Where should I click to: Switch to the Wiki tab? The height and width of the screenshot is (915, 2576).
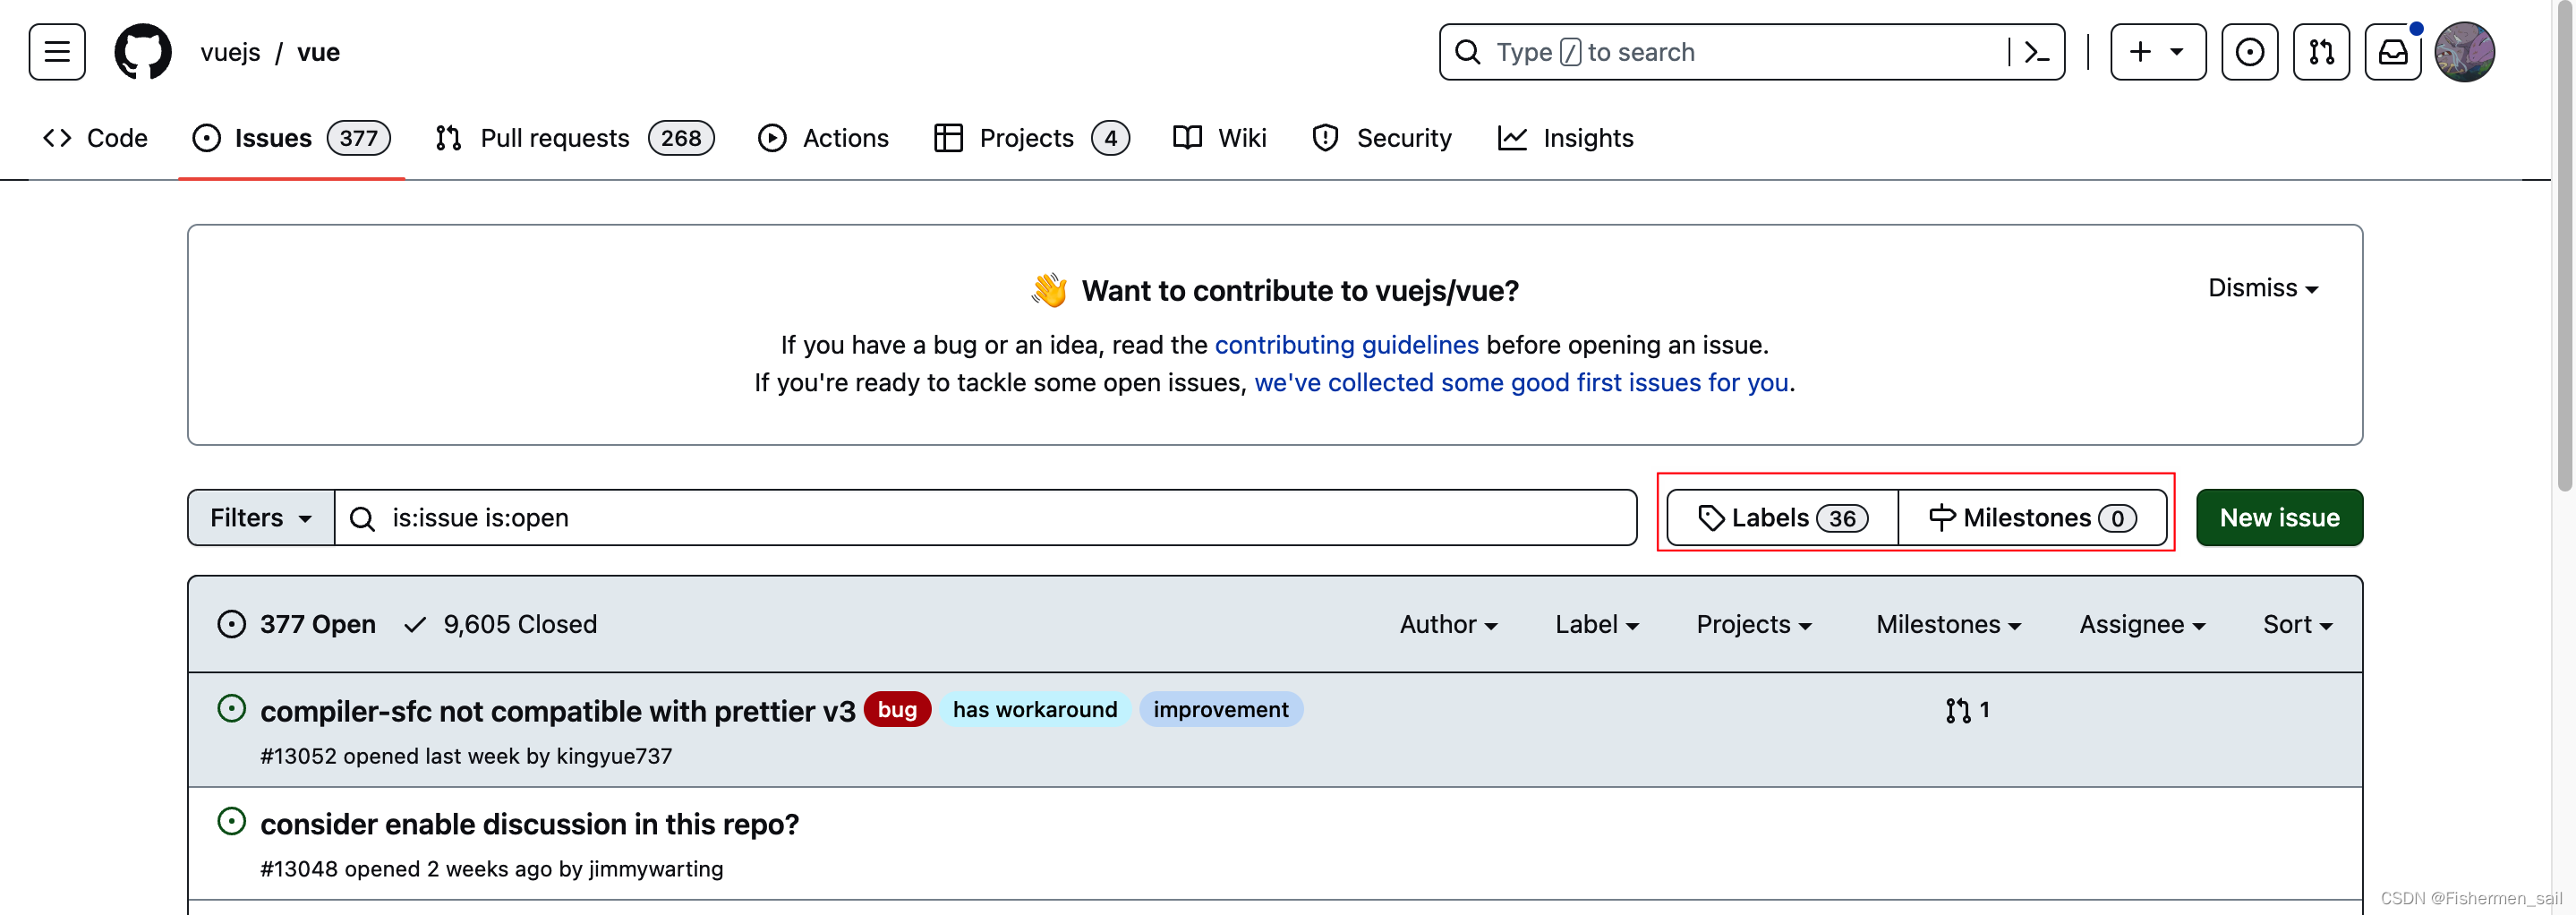[1219, 138]
